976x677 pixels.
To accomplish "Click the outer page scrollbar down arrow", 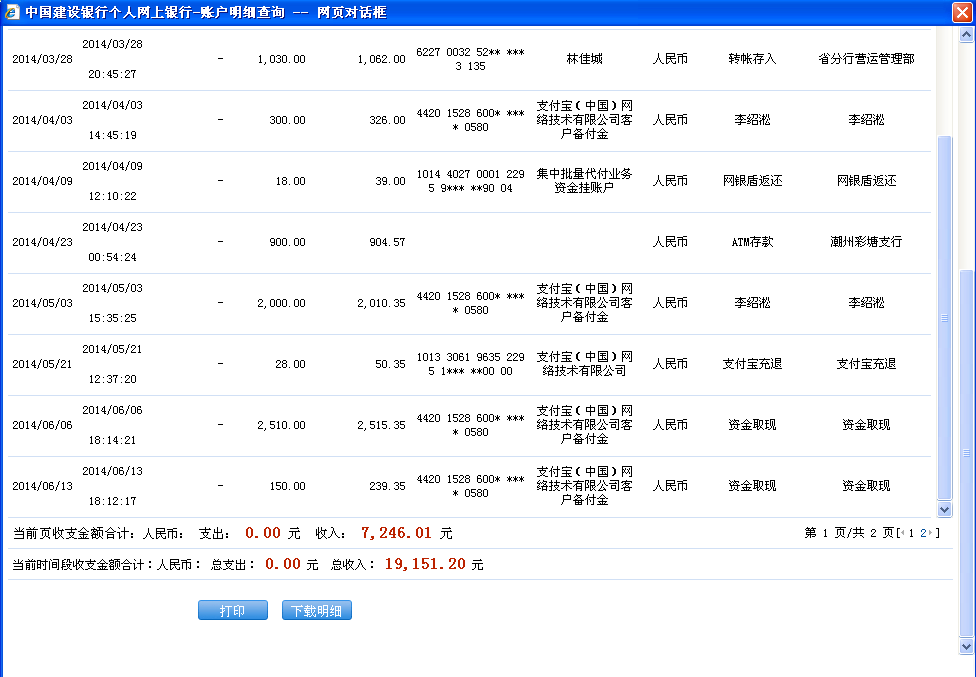I will (x=966, y=647).
